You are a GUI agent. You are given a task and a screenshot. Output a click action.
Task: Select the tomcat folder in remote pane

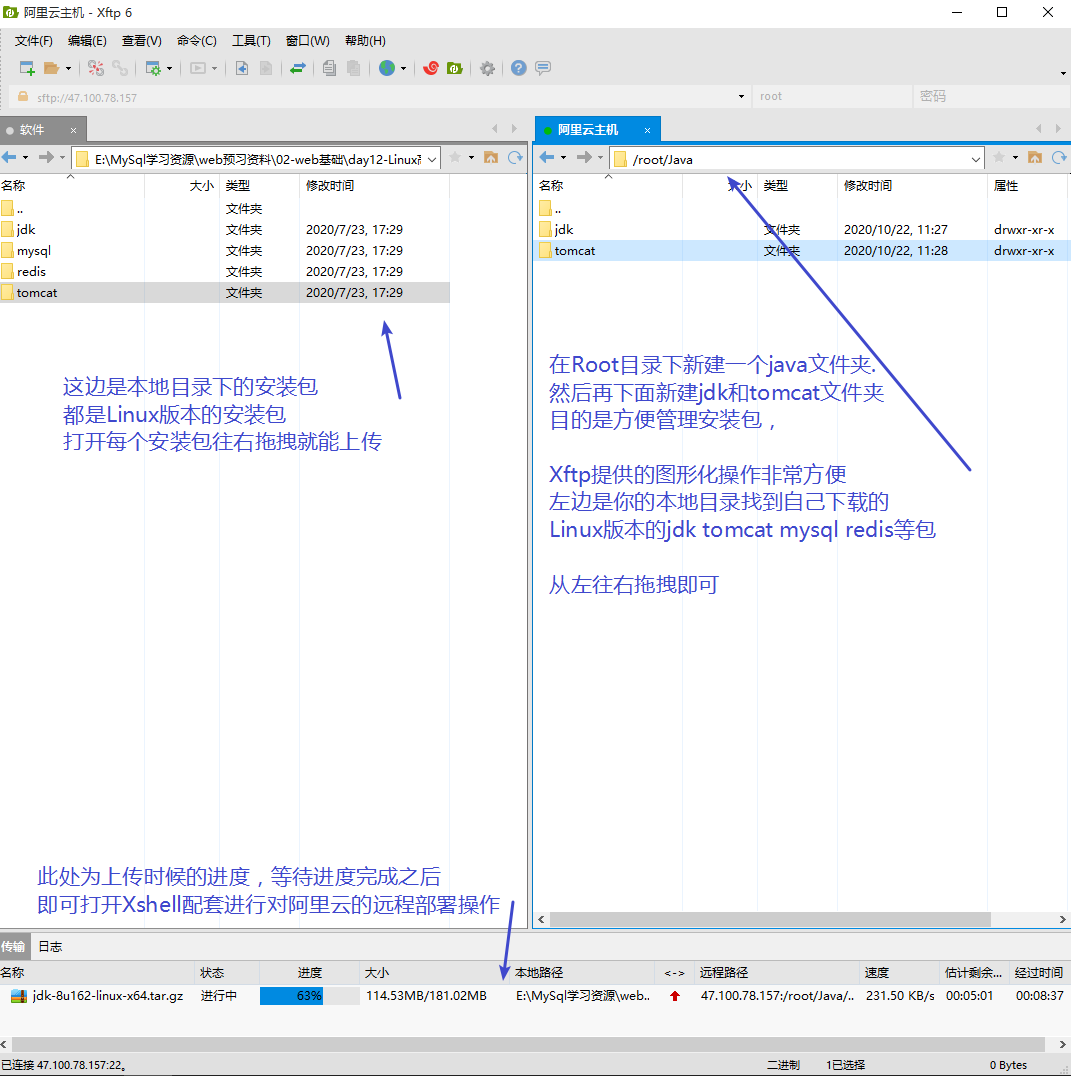[801, 250]
